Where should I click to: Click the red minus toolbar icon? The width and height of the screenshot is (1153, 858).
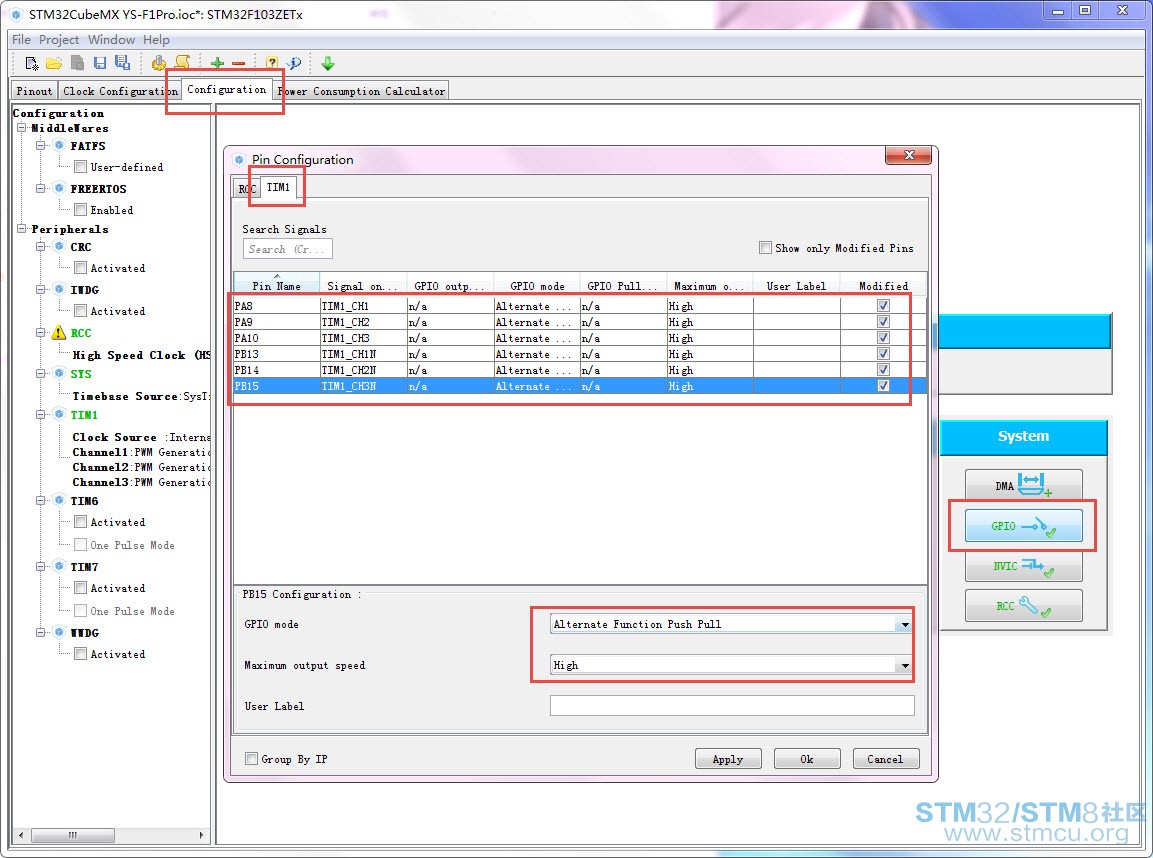click(238, 64)
